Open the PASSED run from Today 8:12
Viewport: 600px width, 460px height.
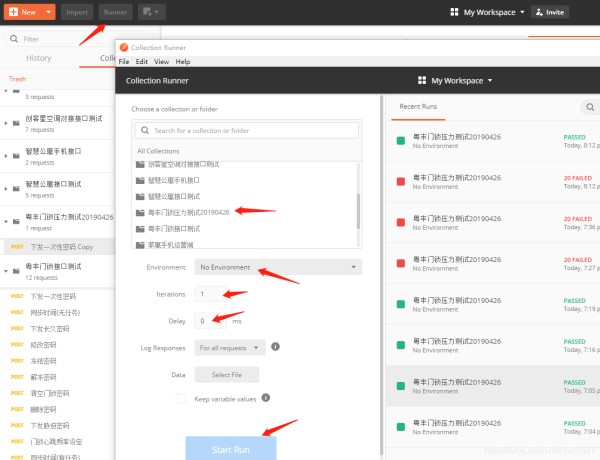click(x=492, y=141)
